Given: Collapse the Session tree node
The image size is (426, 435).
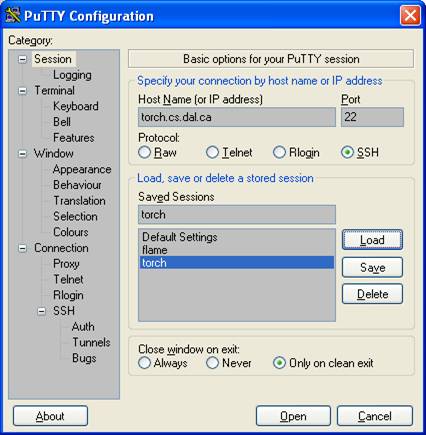Looking at the screenshot, I should [22, 59].
